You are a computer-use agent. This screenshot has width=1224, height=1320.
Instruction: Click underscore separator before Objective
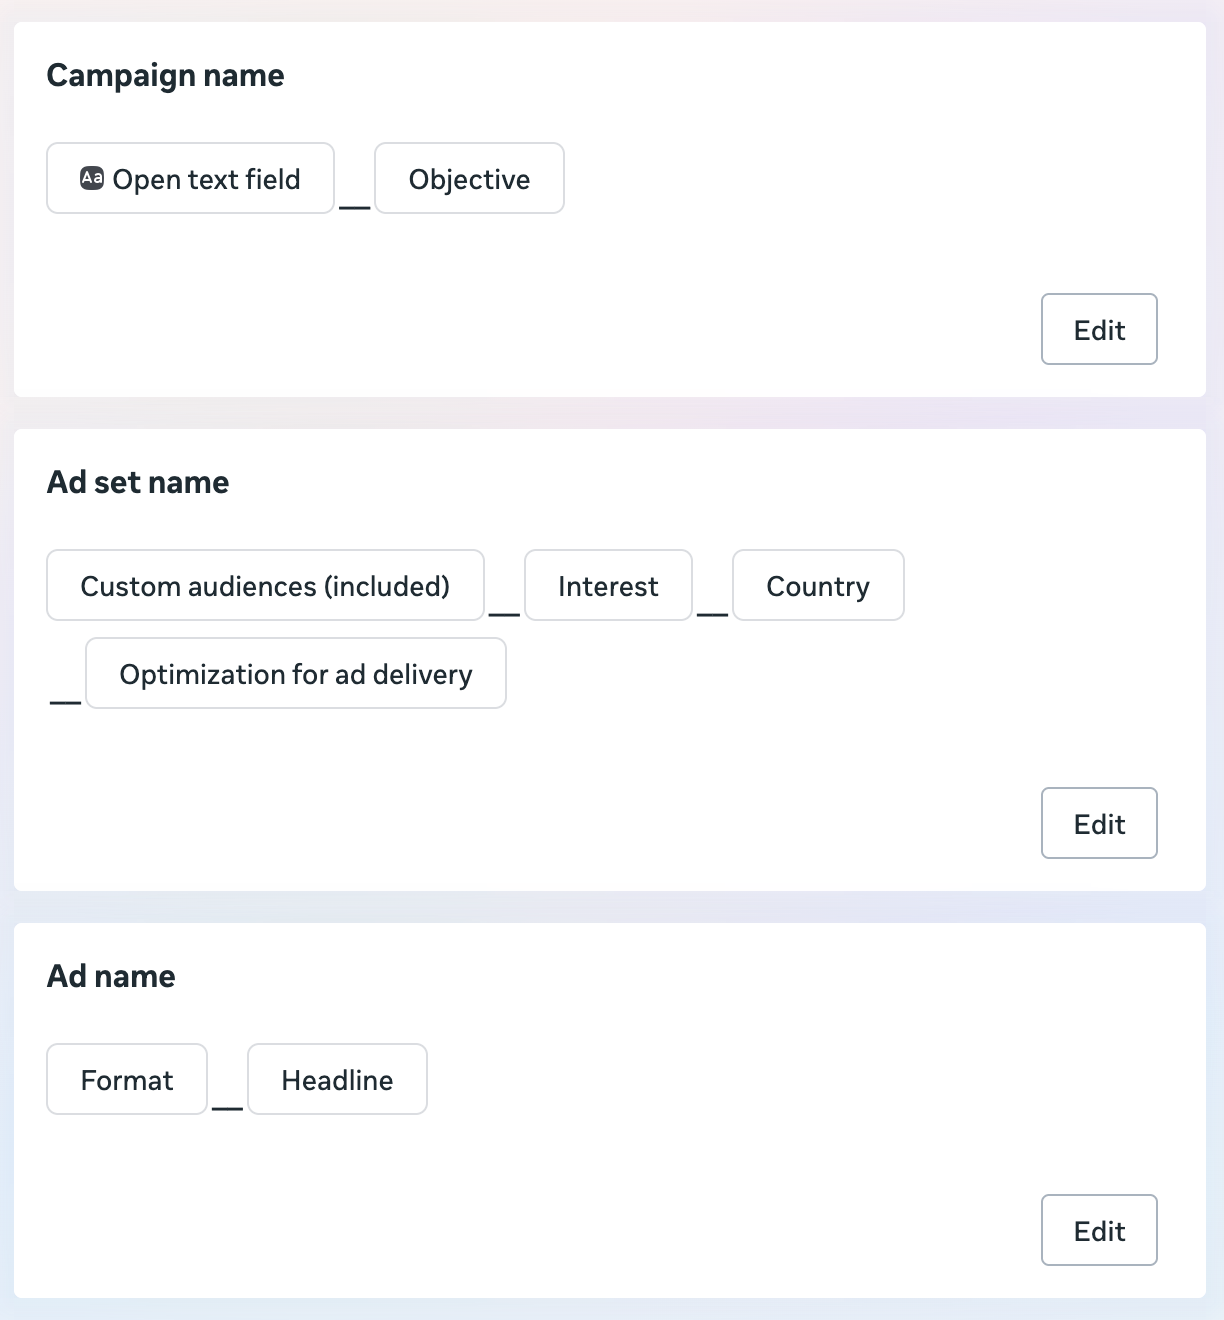(x=354, y=206)
